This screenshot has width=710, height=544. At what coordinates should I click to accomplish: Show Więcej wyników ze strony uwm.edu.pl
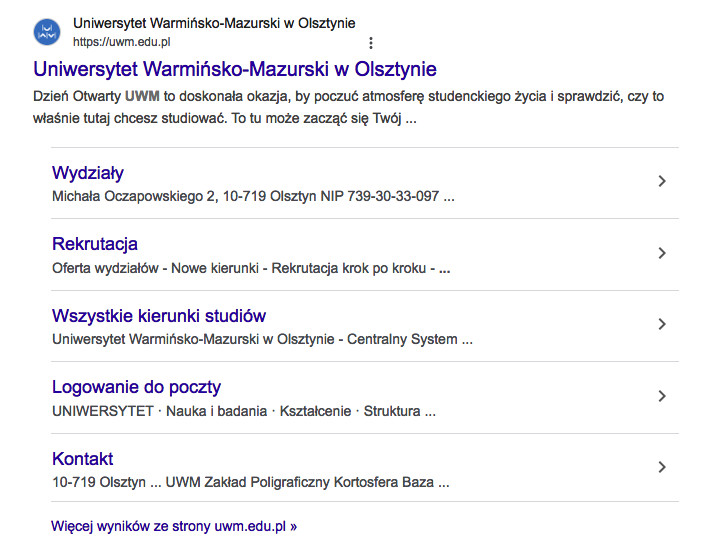point(174,526)
